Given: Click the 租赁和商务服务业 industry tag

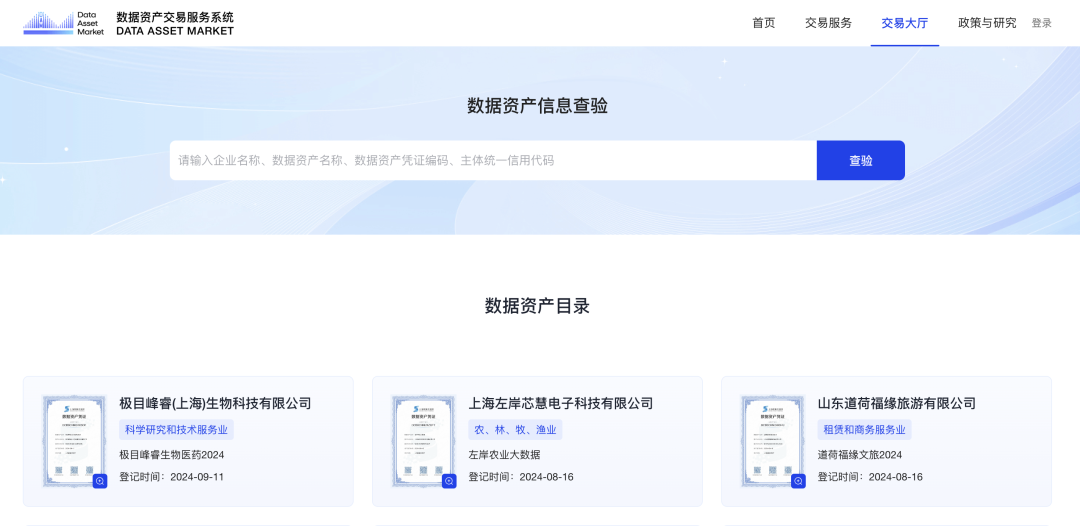Looking at the screenshot, I should pos(864,430).
